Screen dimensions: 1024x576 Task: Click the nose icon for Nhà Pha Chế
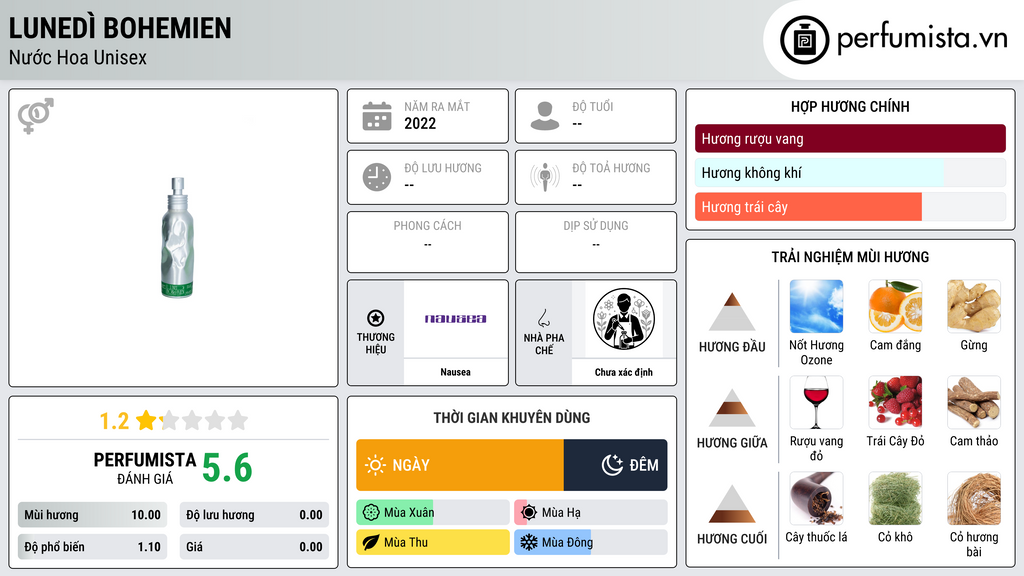[543, 318]
